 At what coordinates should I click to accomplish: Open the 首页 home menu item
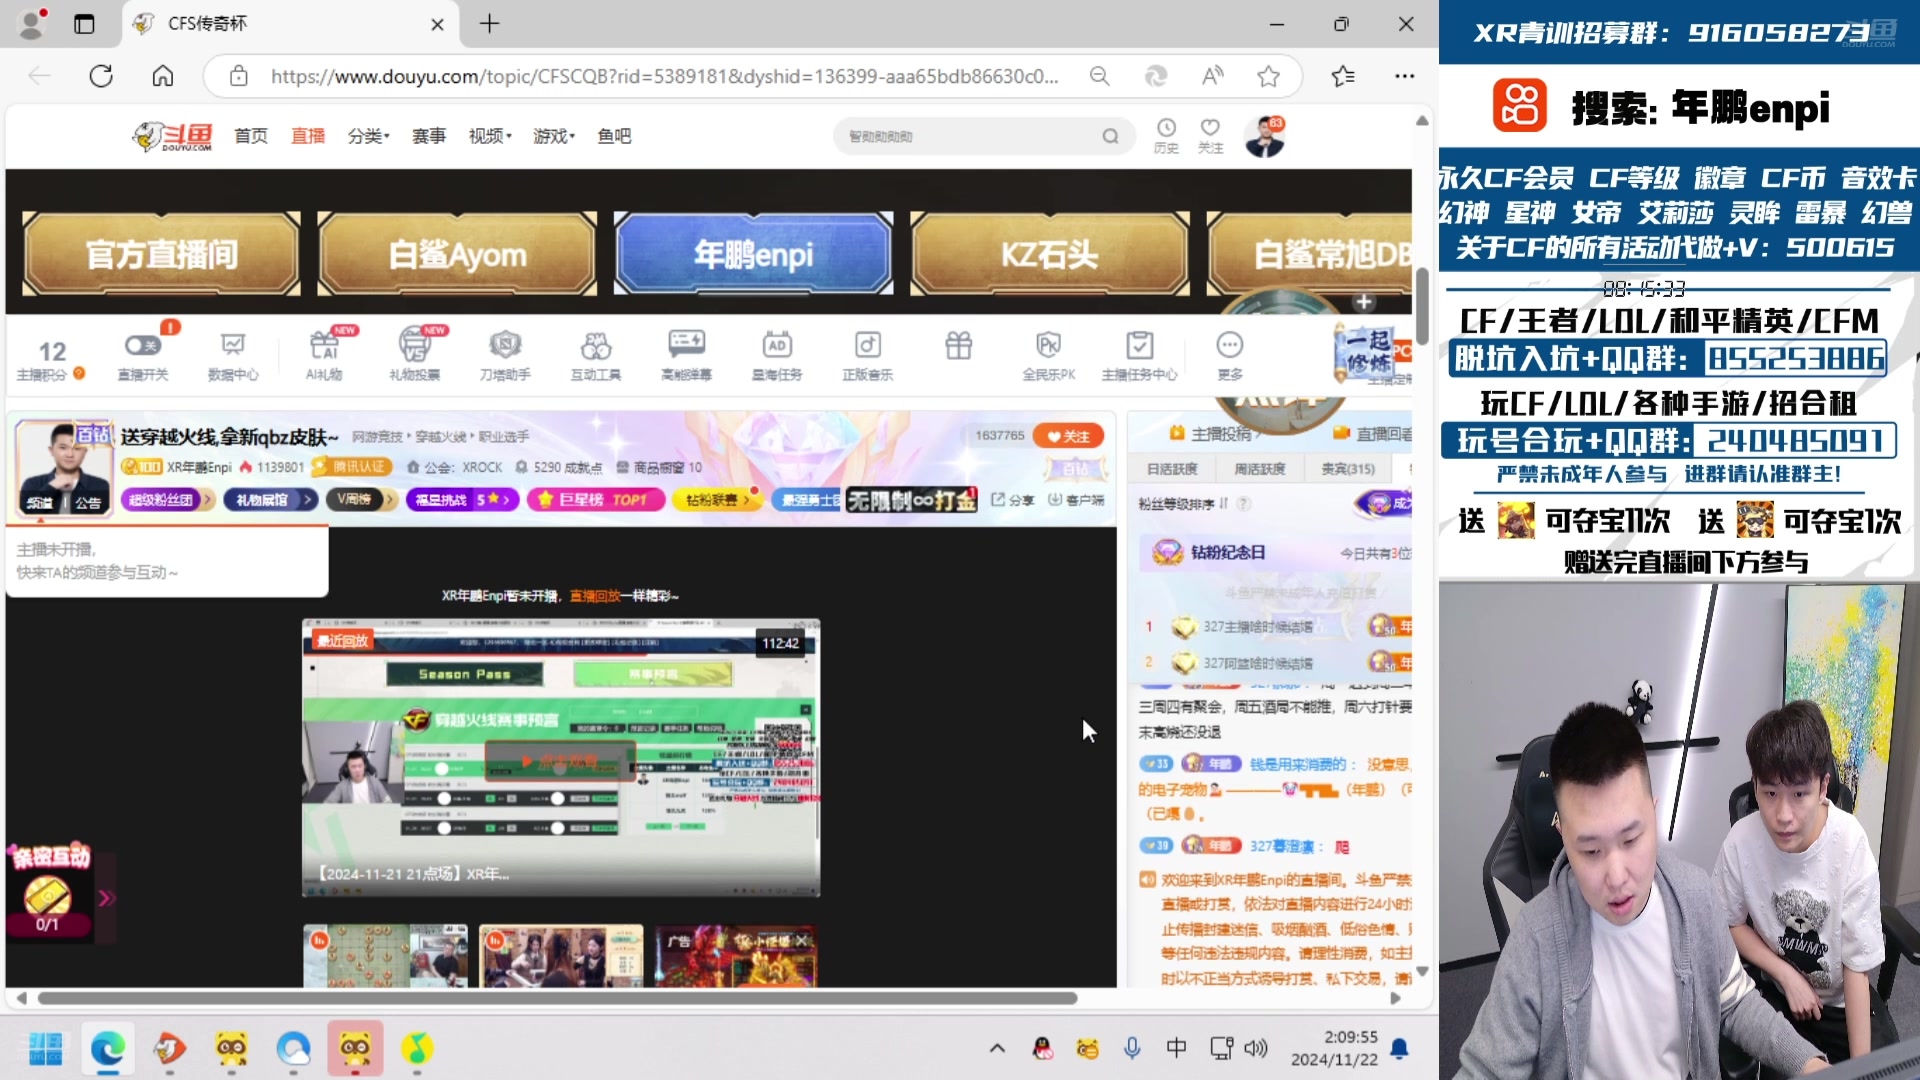tap(251, 136)
